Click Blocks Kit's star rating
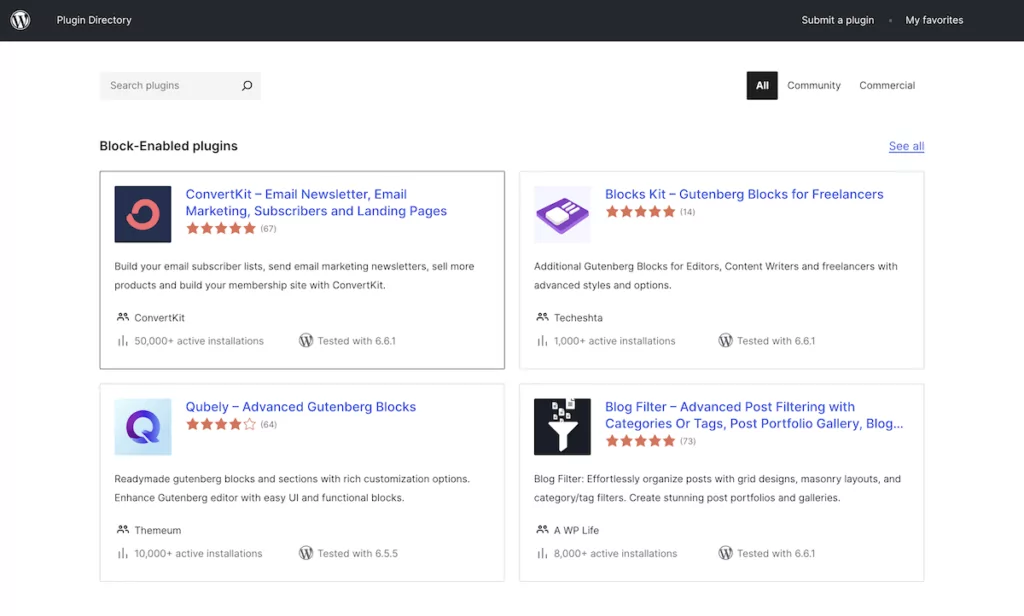The image size is (1024, 616). (x=640, y=212)
